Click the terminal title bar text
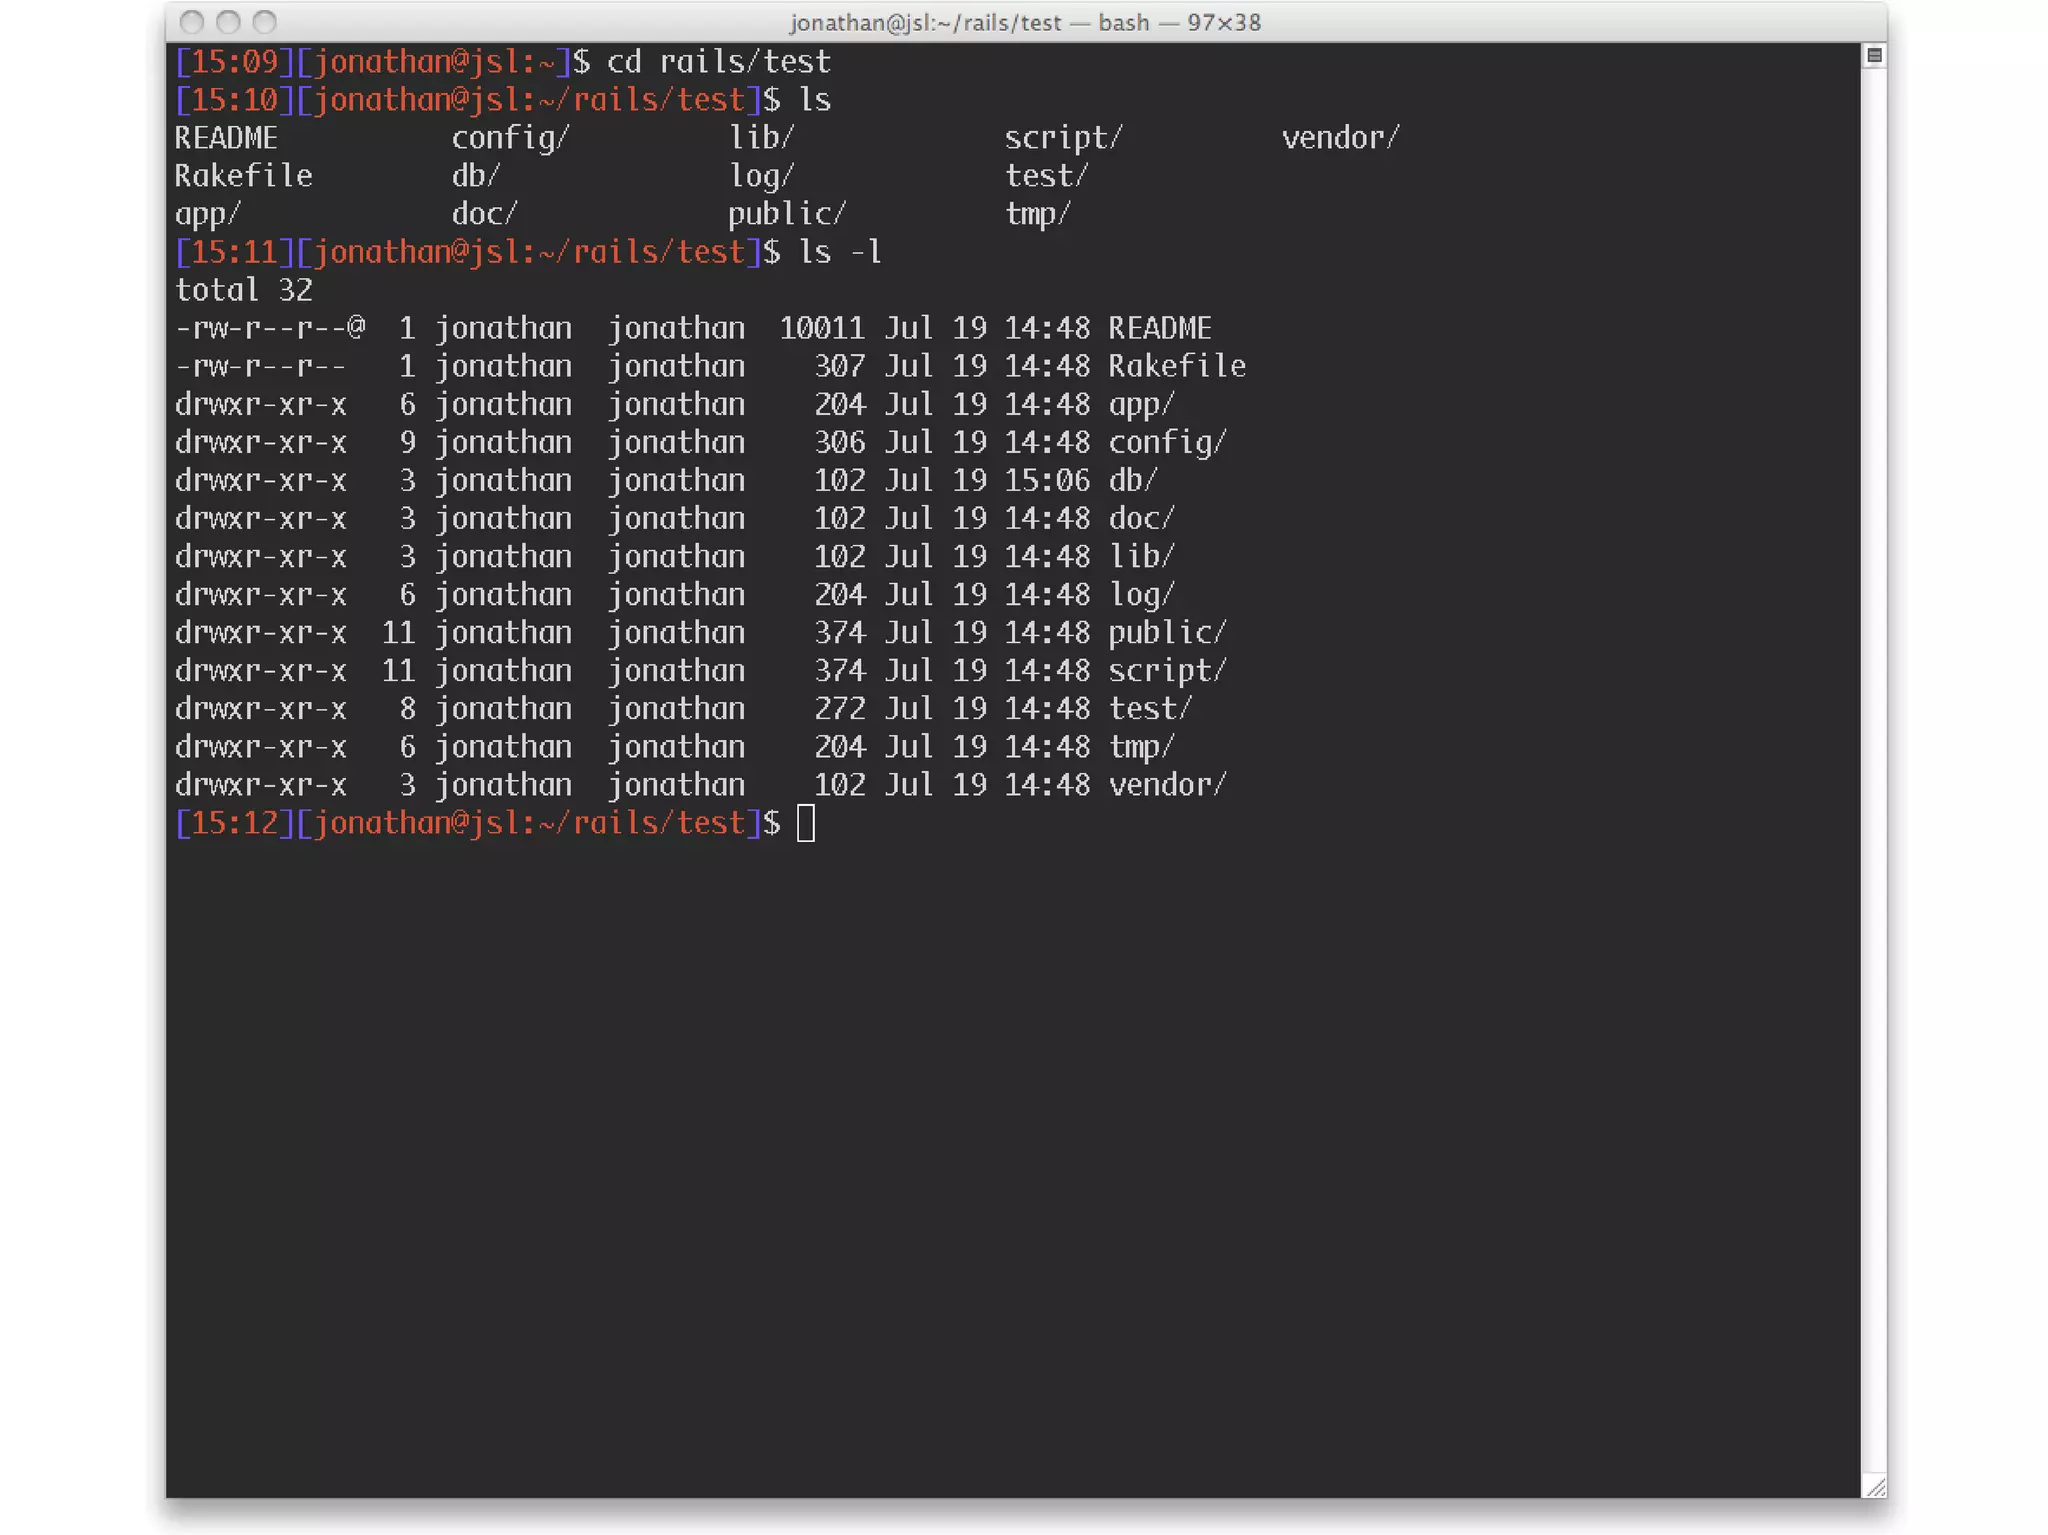Viewport: 2048px width, 1535px height. (1024, 22)
